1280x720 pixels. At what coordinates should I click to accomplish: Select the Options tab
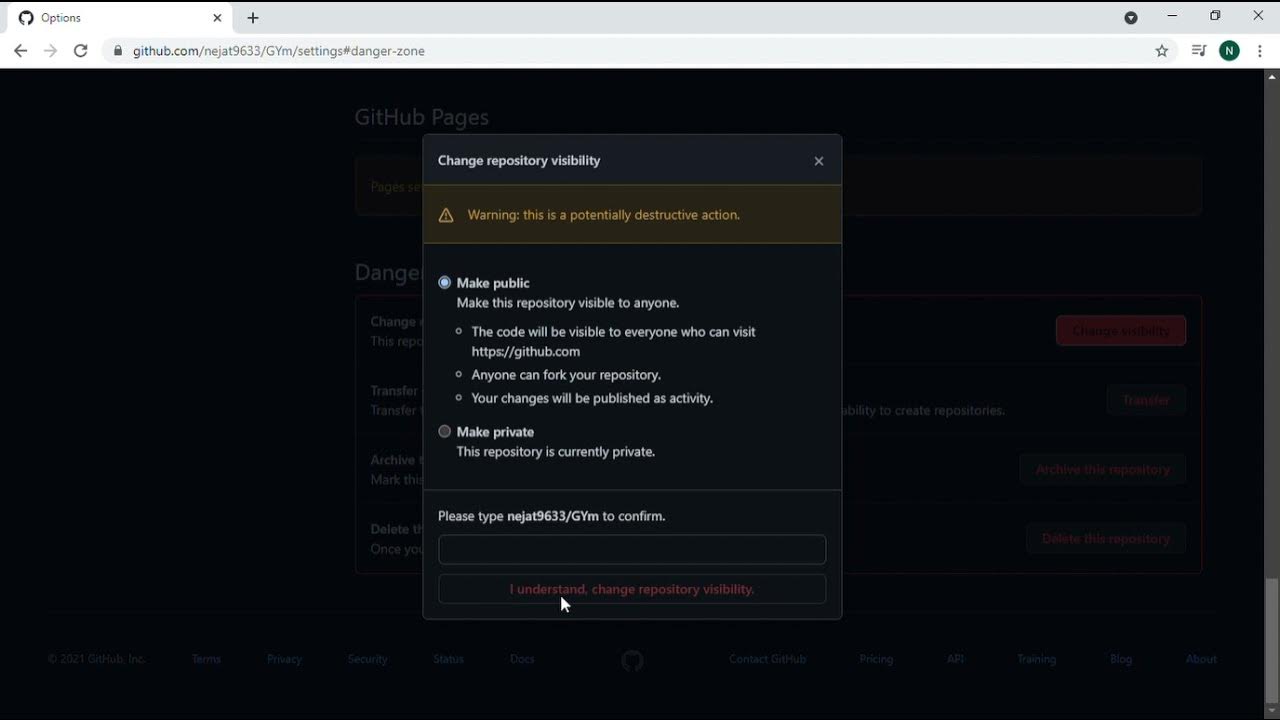tap(120, 18)
